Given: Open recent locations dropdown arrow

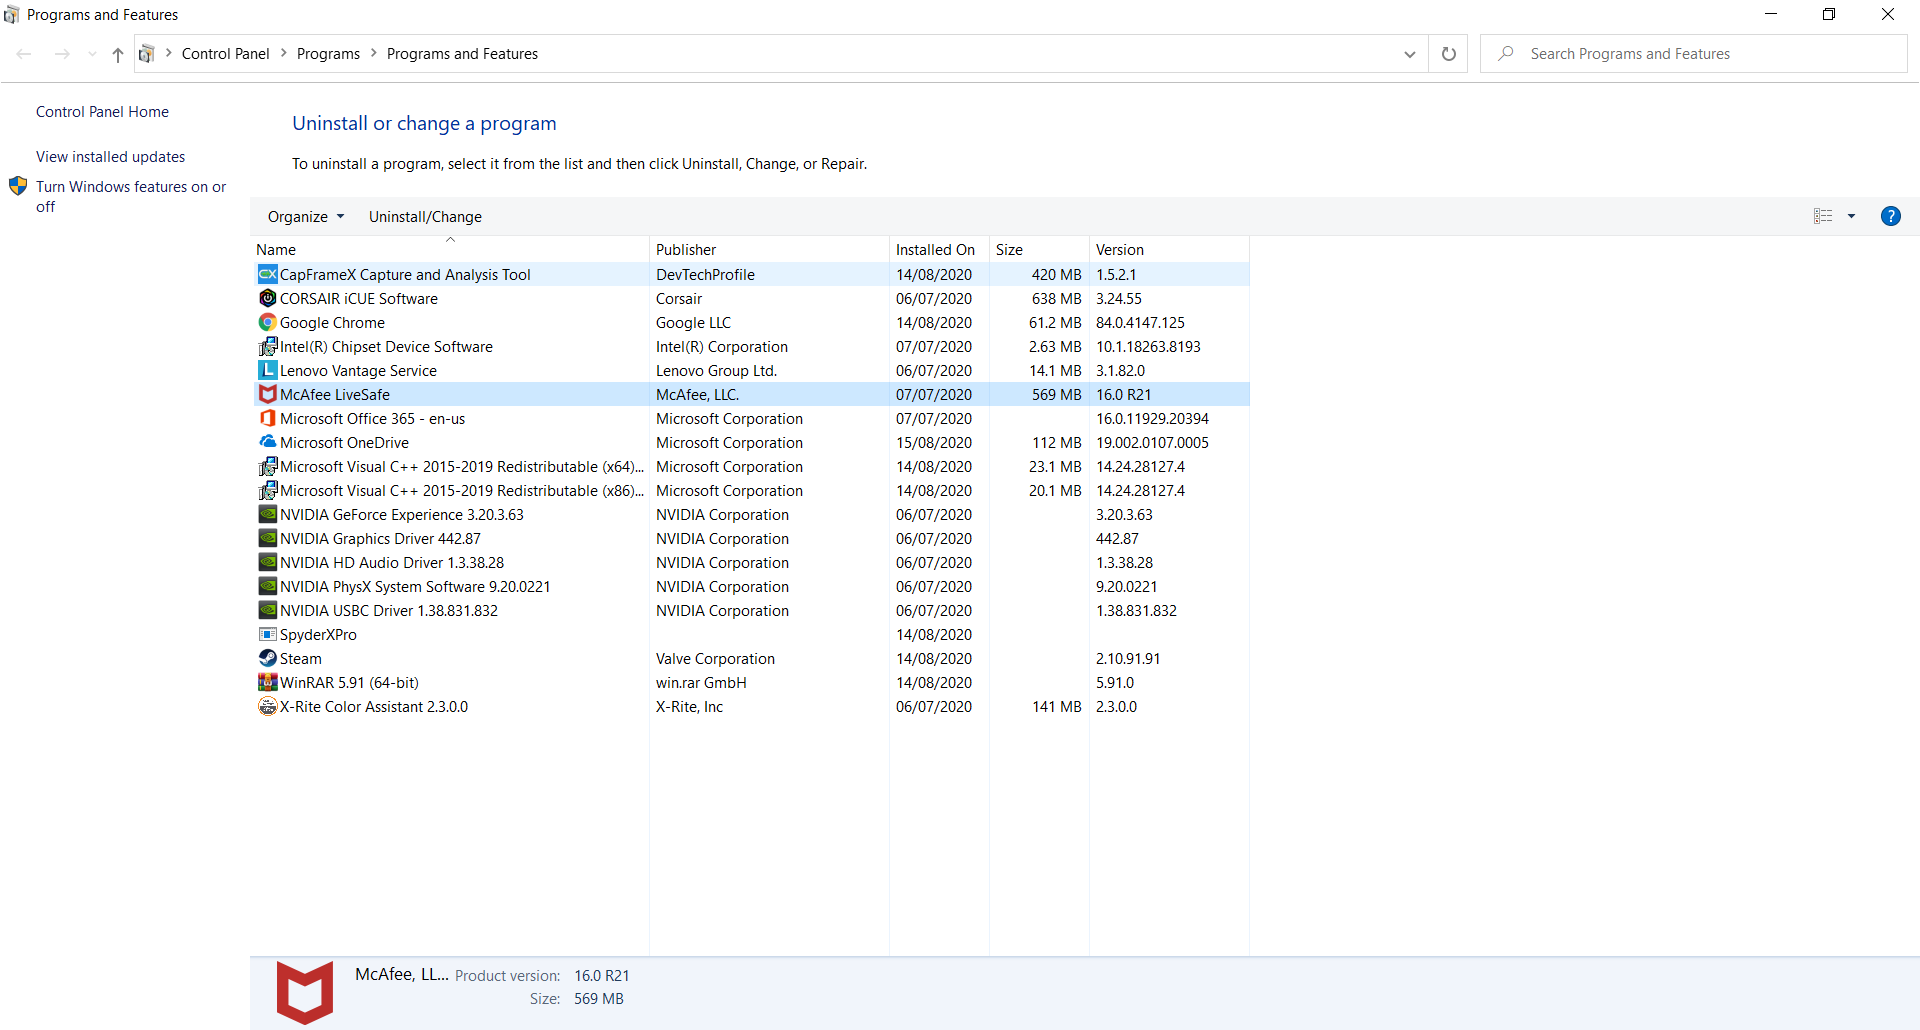Looking at the screenshot, I should (92, 54).
